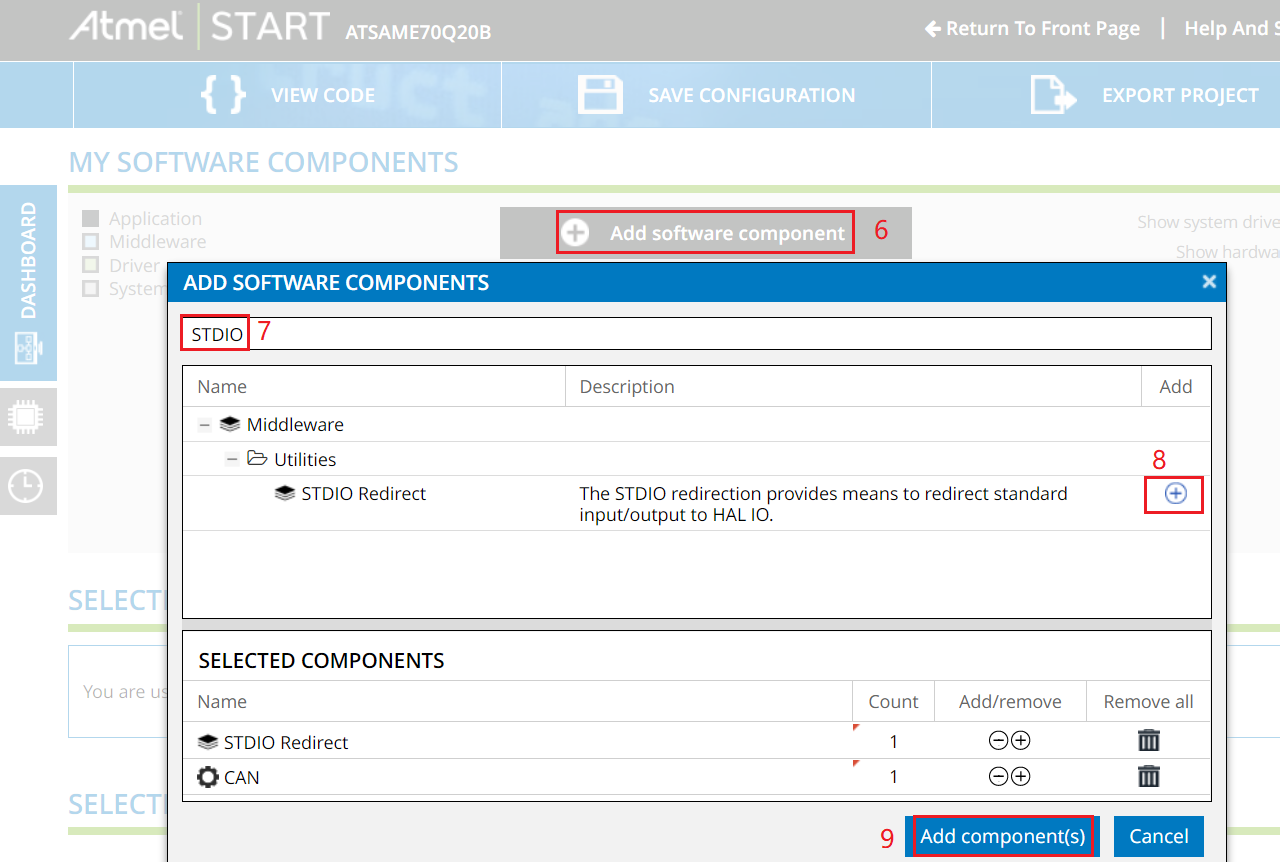Click trash icon for STDIO Redirect row

[1149, 741]
